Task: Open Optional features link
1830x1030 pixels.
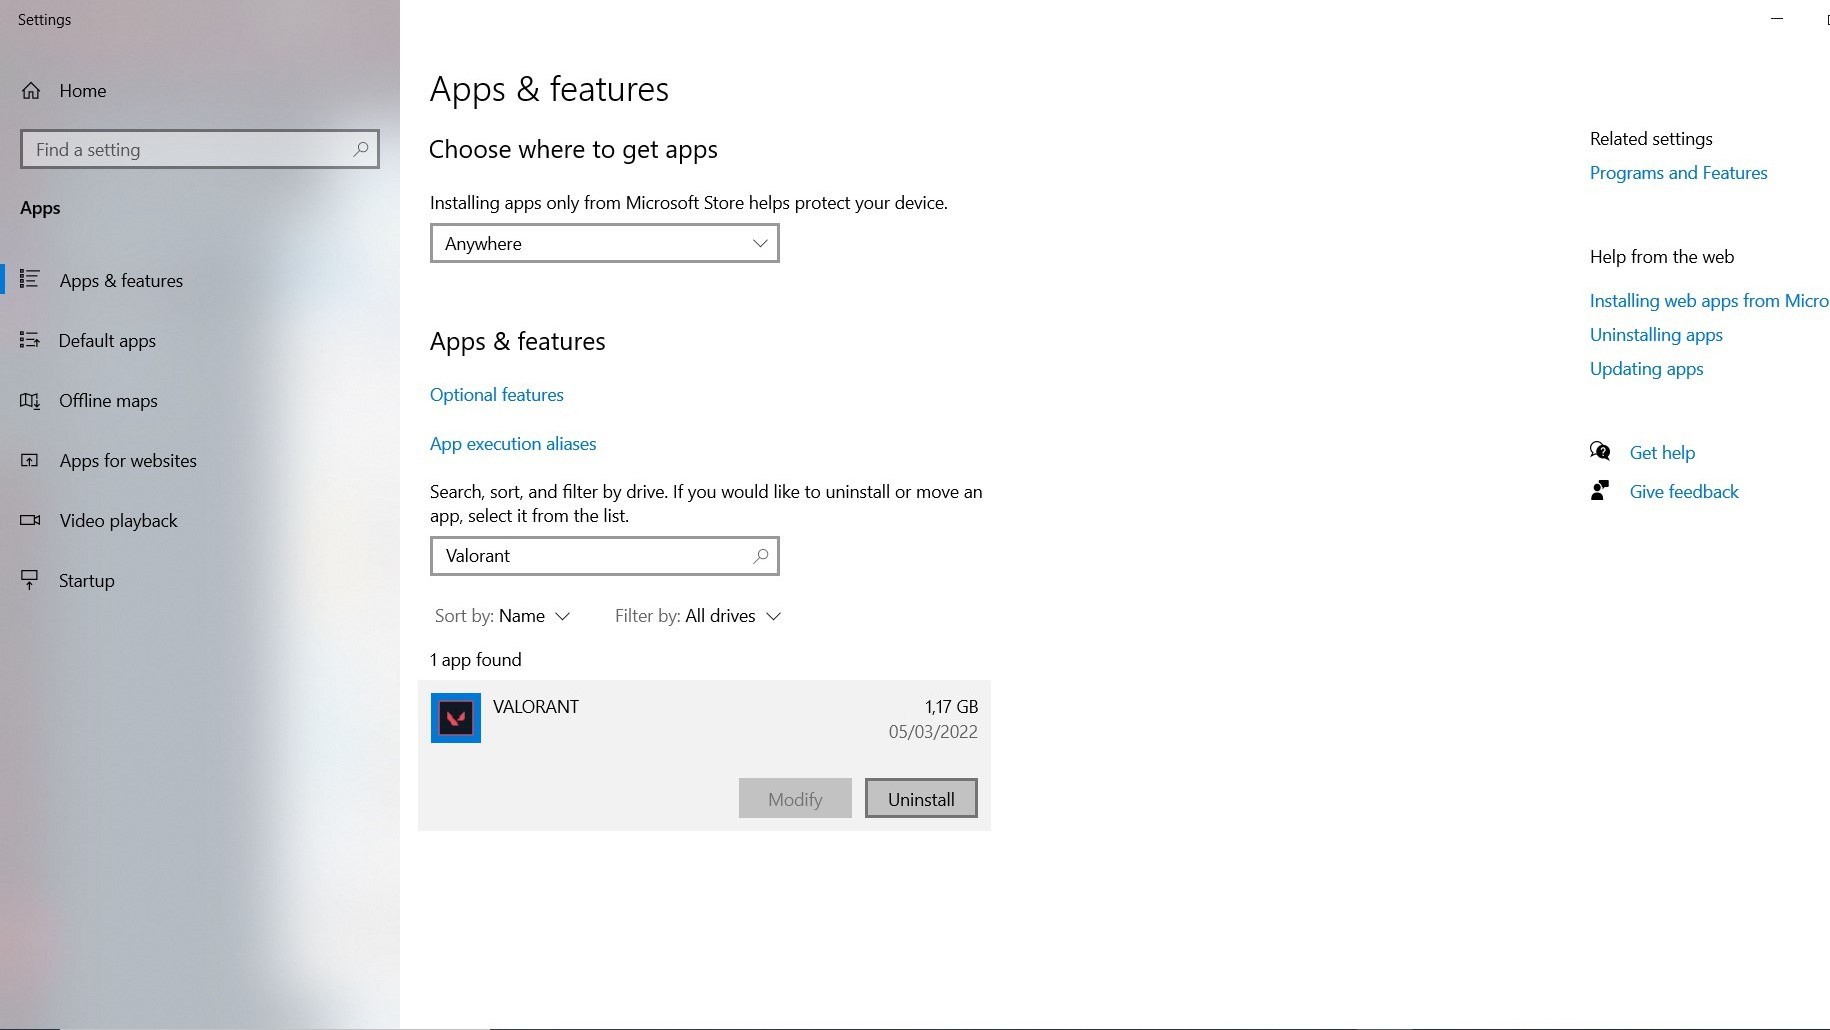Action: 497,395
